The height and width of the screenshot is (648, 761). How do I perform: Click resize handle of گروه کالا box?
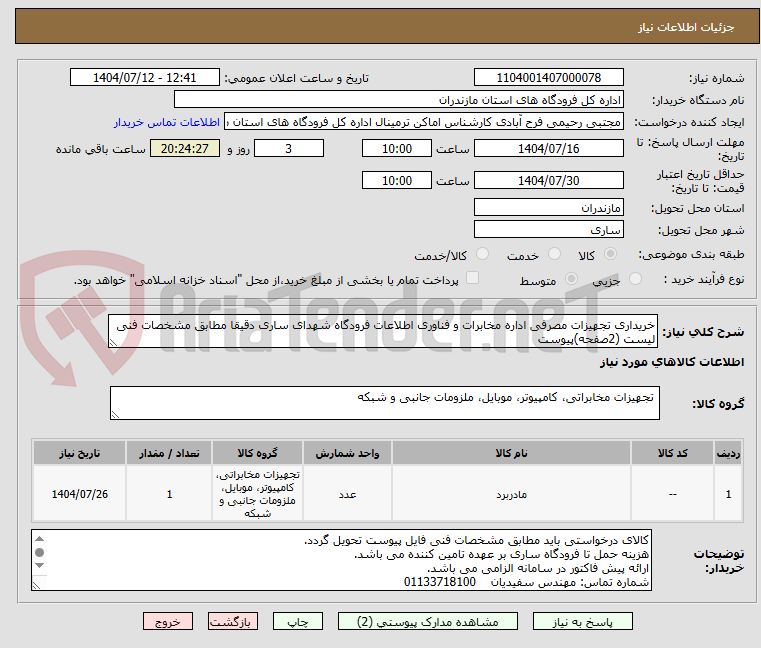coord(115,415)
